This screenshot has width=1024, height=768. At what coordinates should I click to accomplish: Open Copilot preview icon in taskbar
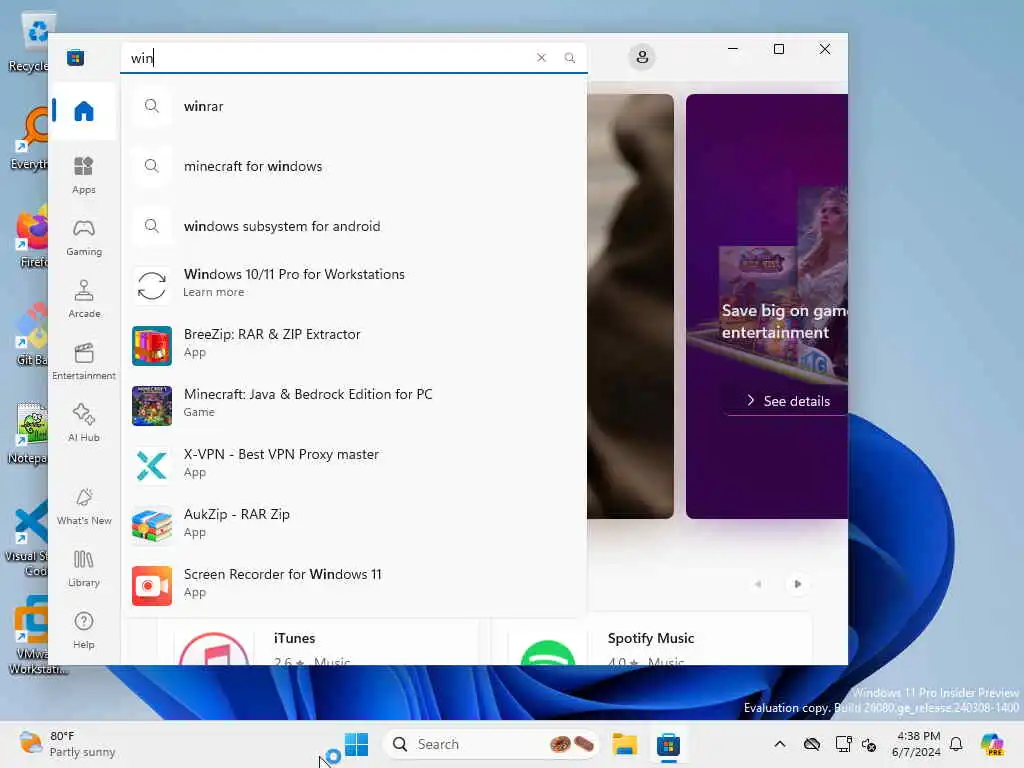992,744
